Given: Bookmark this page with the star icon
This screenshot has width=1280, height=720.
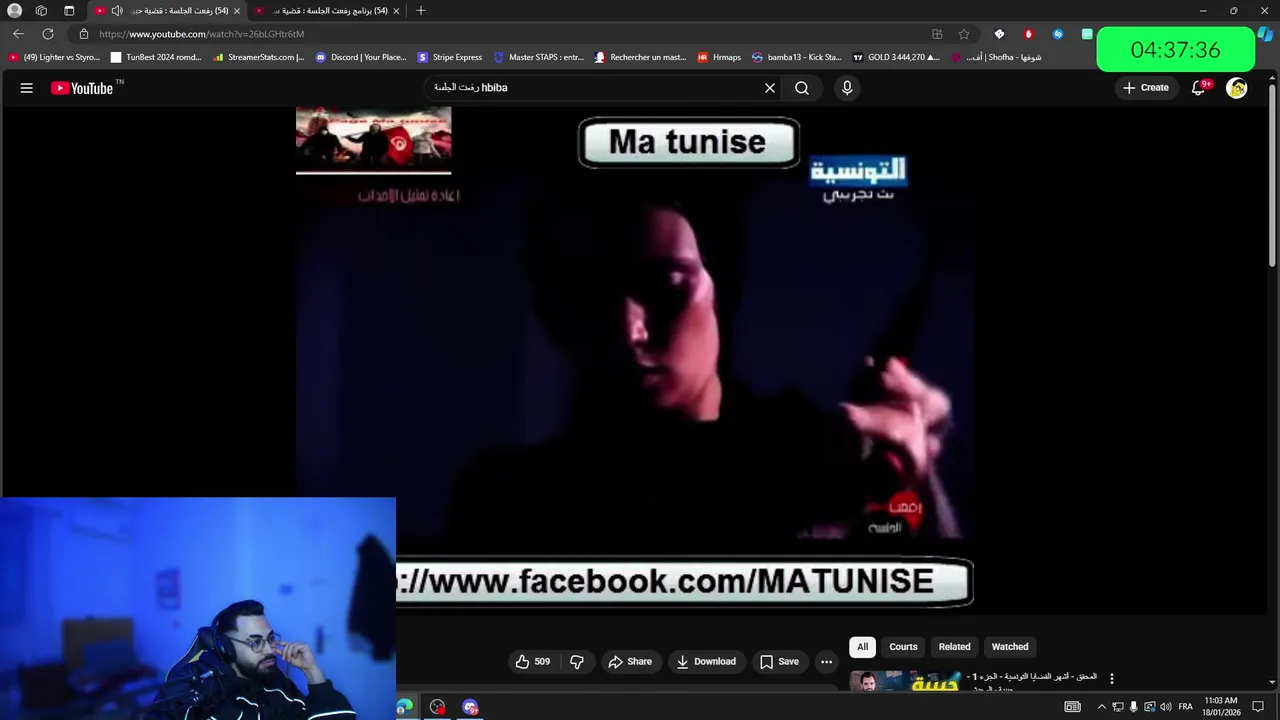Looking at the screenshot, I should [x=964, y=34].
